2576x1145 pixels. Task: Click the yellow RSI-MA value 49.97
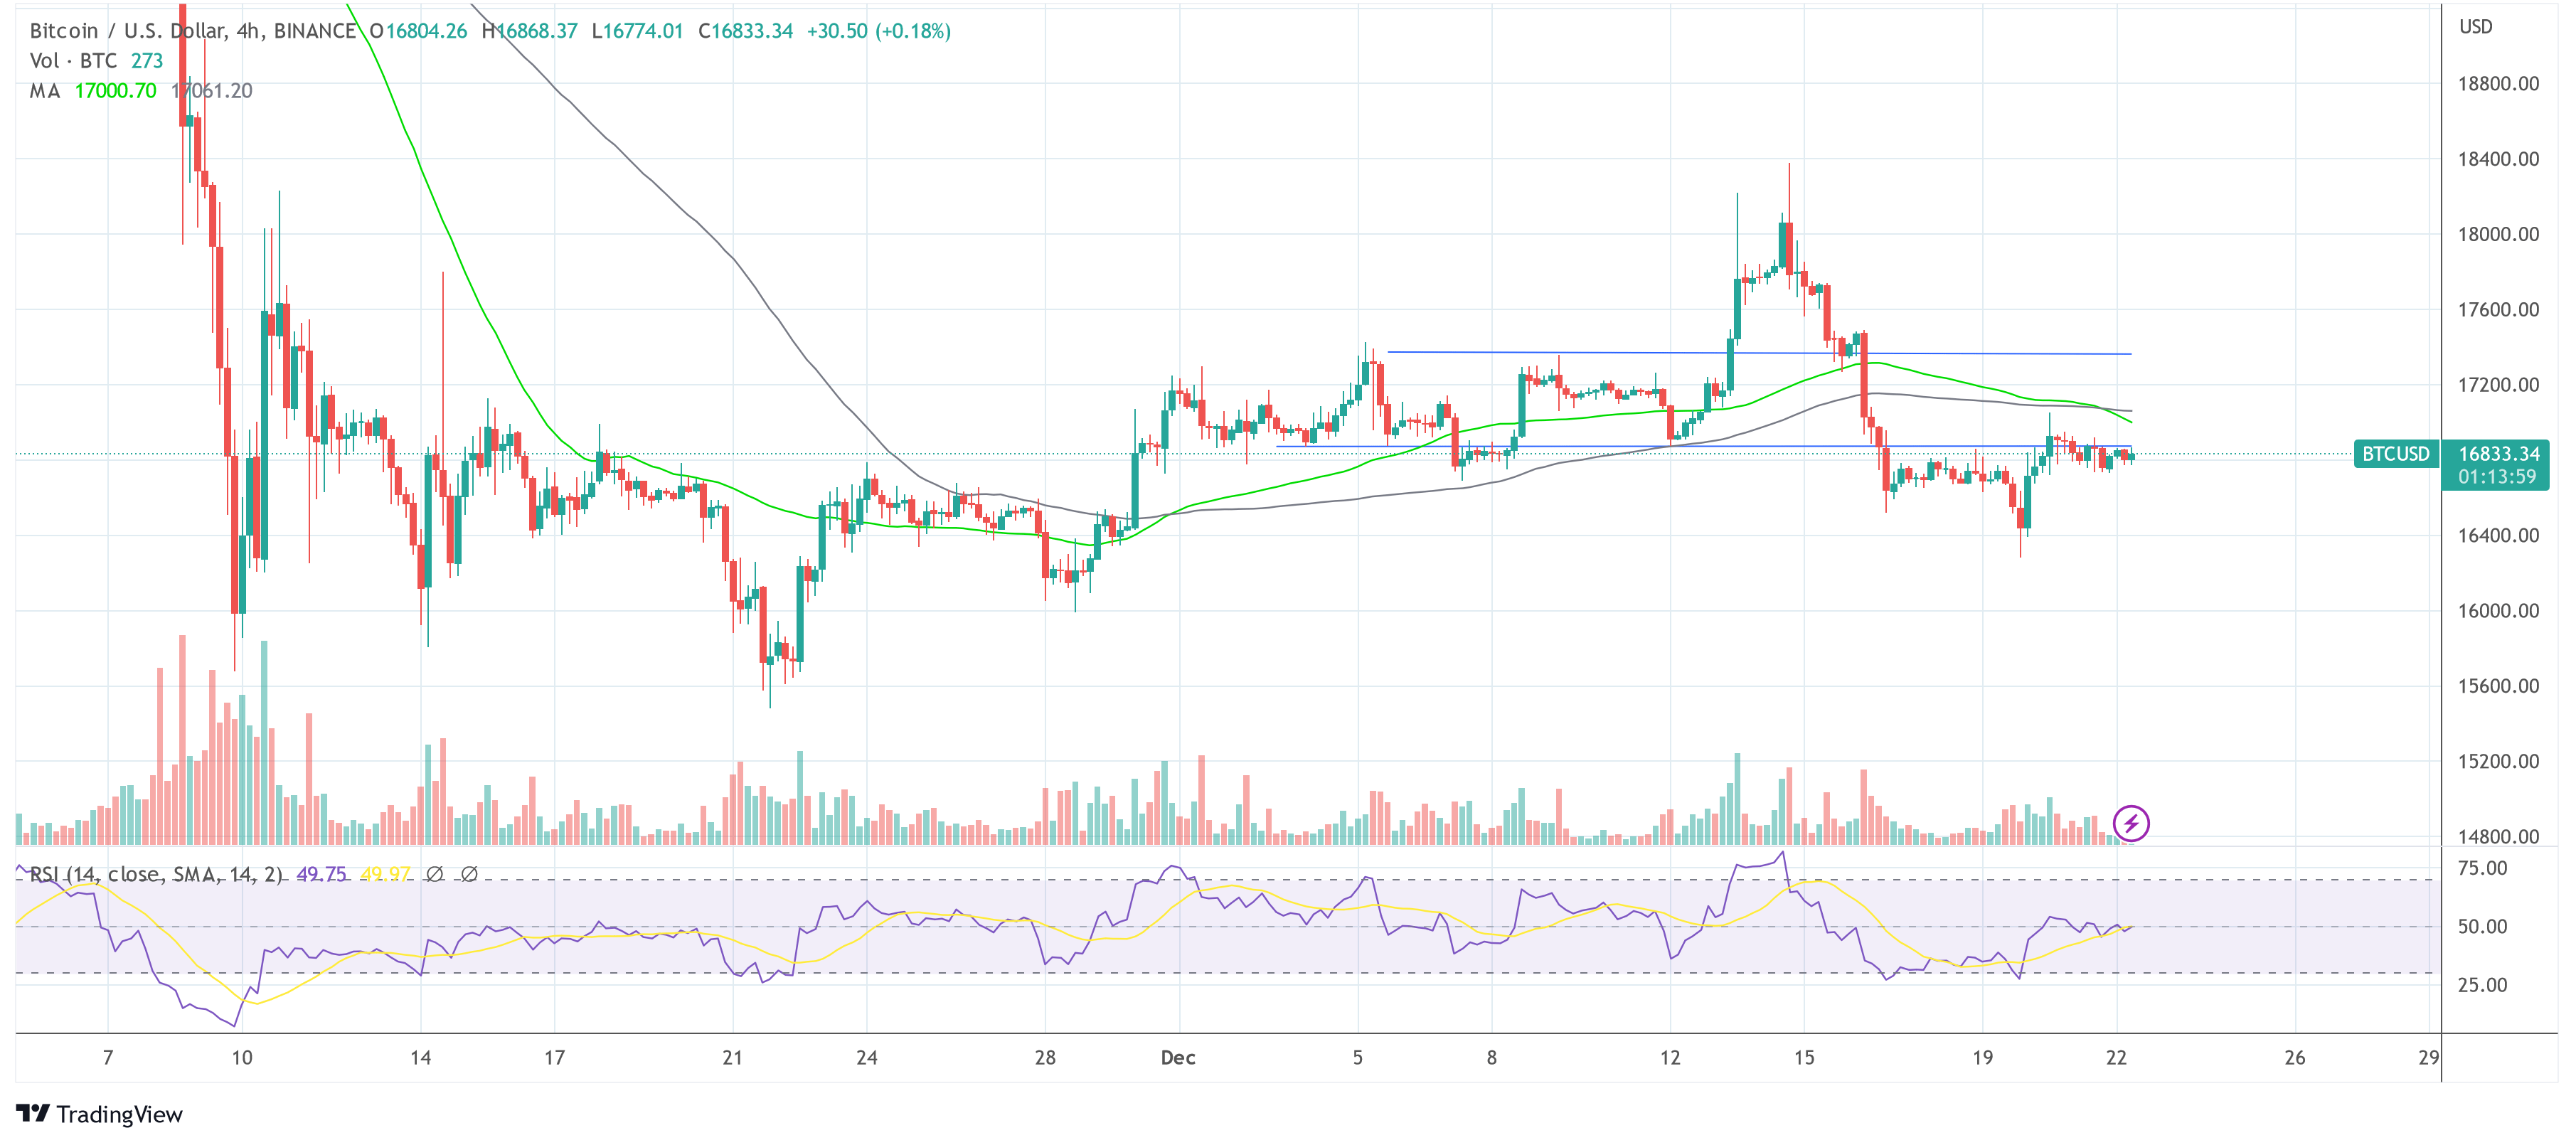coord(386,874)
